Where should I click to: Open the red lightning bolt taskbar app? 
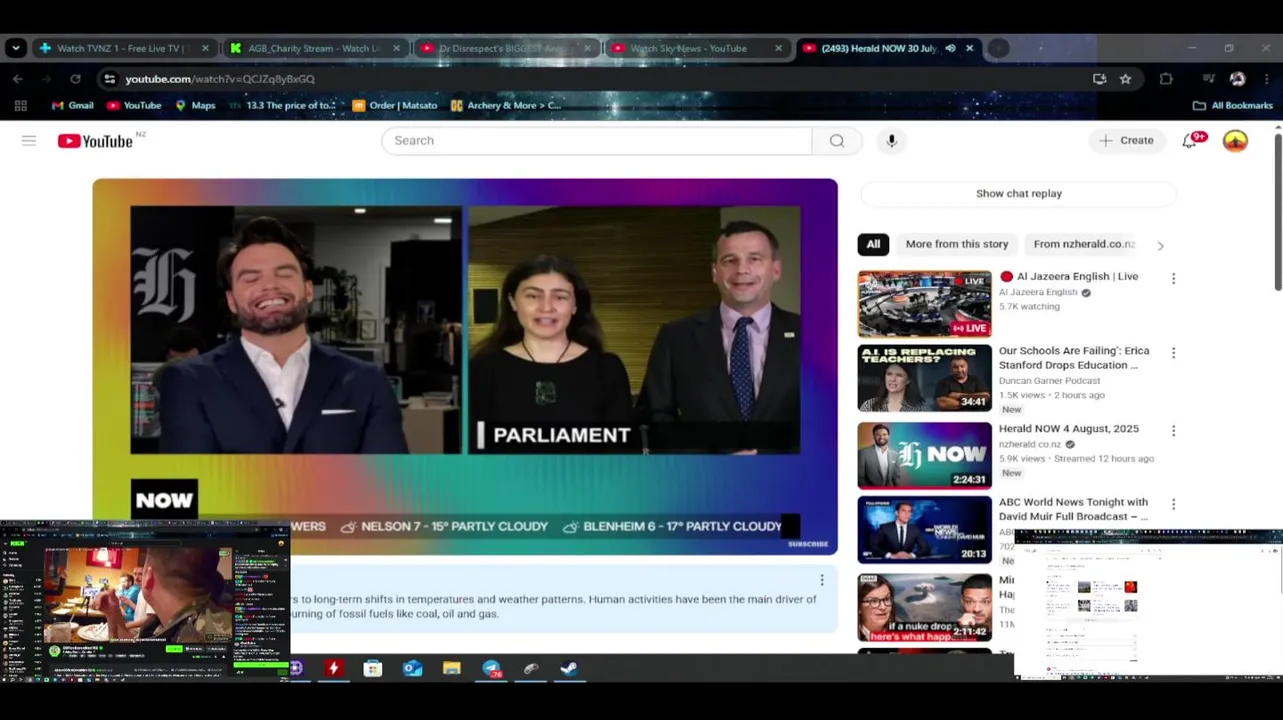tap(334, 669)
